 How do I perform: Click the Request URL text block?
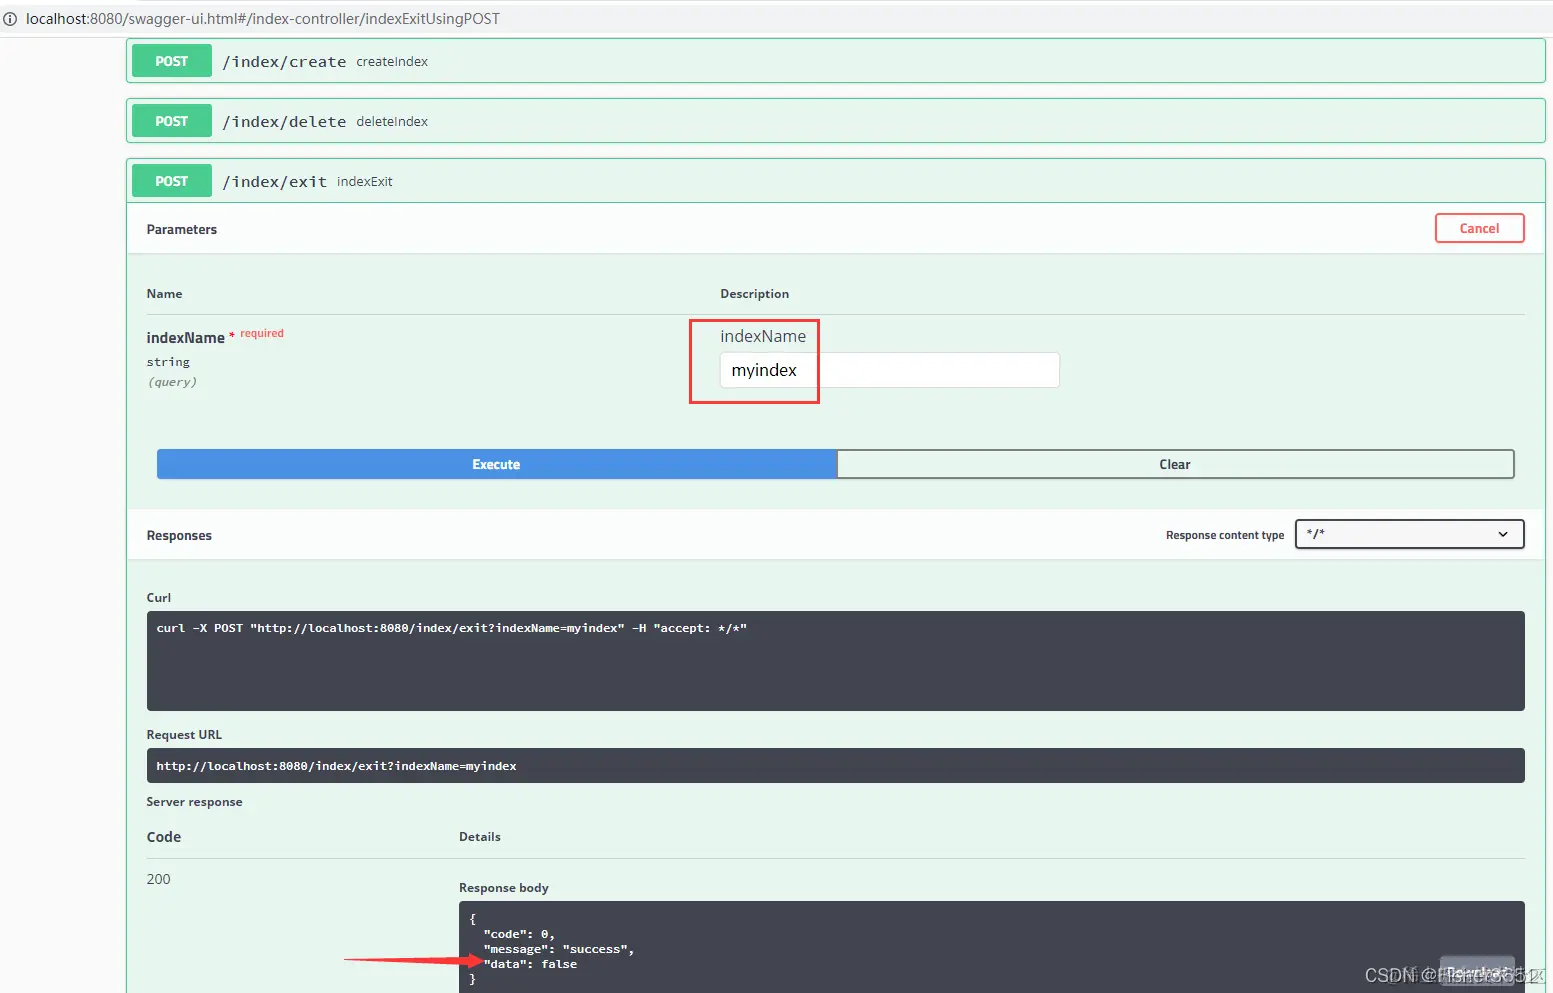835,766
